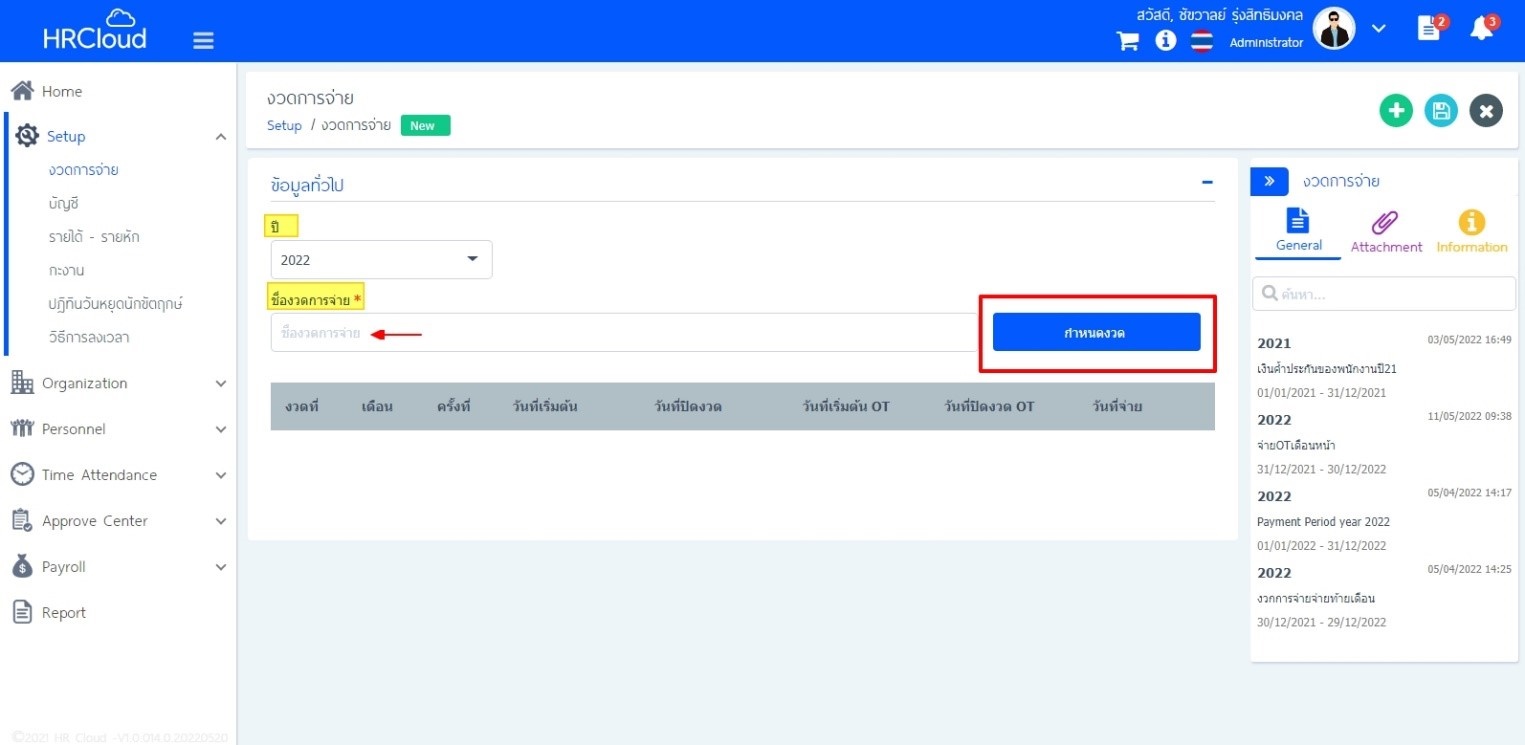The height and width of the screenshot is (745, 1525).
Task: Switch to the Attachment tab
Action: pyautogui.click(x=1385, y=232)
